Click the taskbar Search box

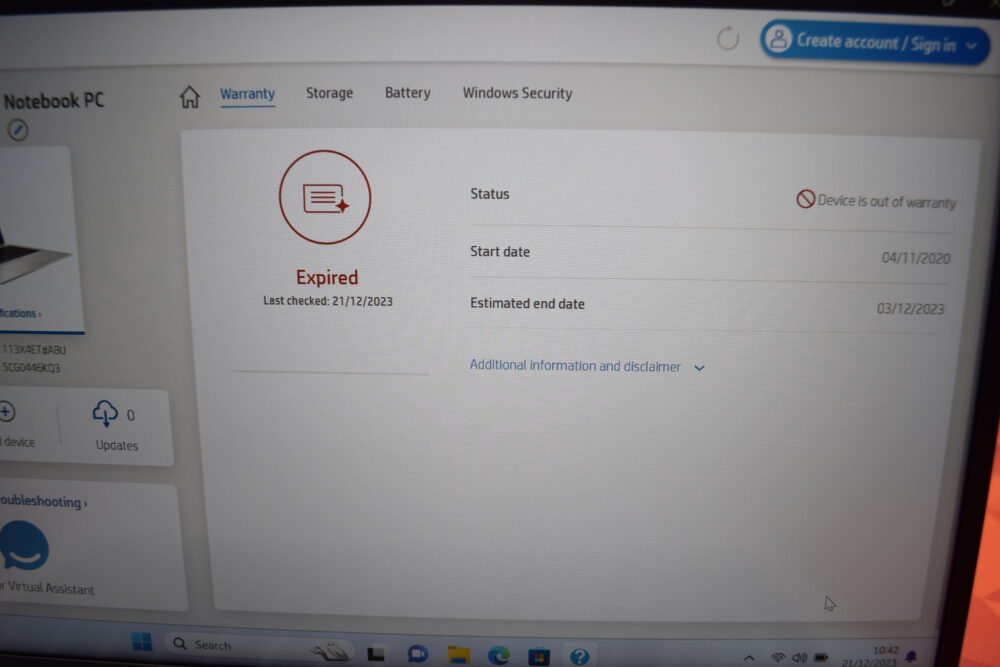258,645
